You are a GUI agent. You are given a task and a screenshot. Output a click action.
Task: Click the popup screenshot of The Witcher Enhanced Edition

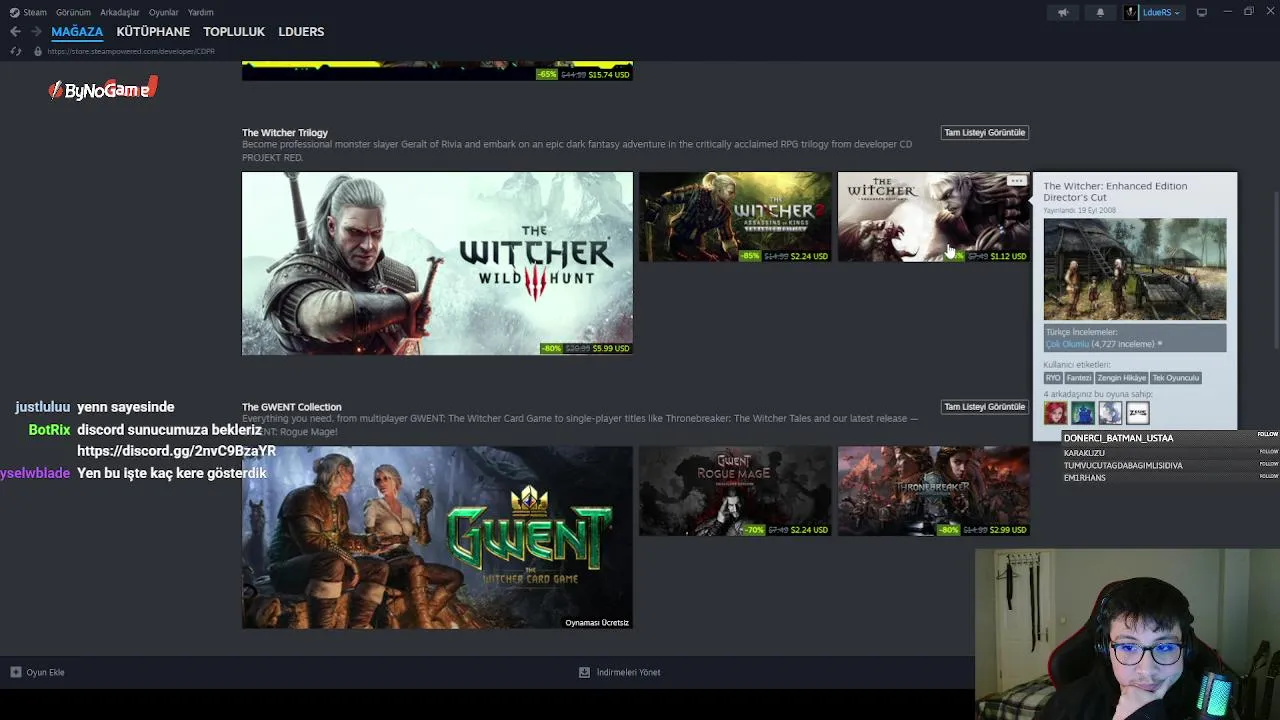click(x=1135, y=269)
